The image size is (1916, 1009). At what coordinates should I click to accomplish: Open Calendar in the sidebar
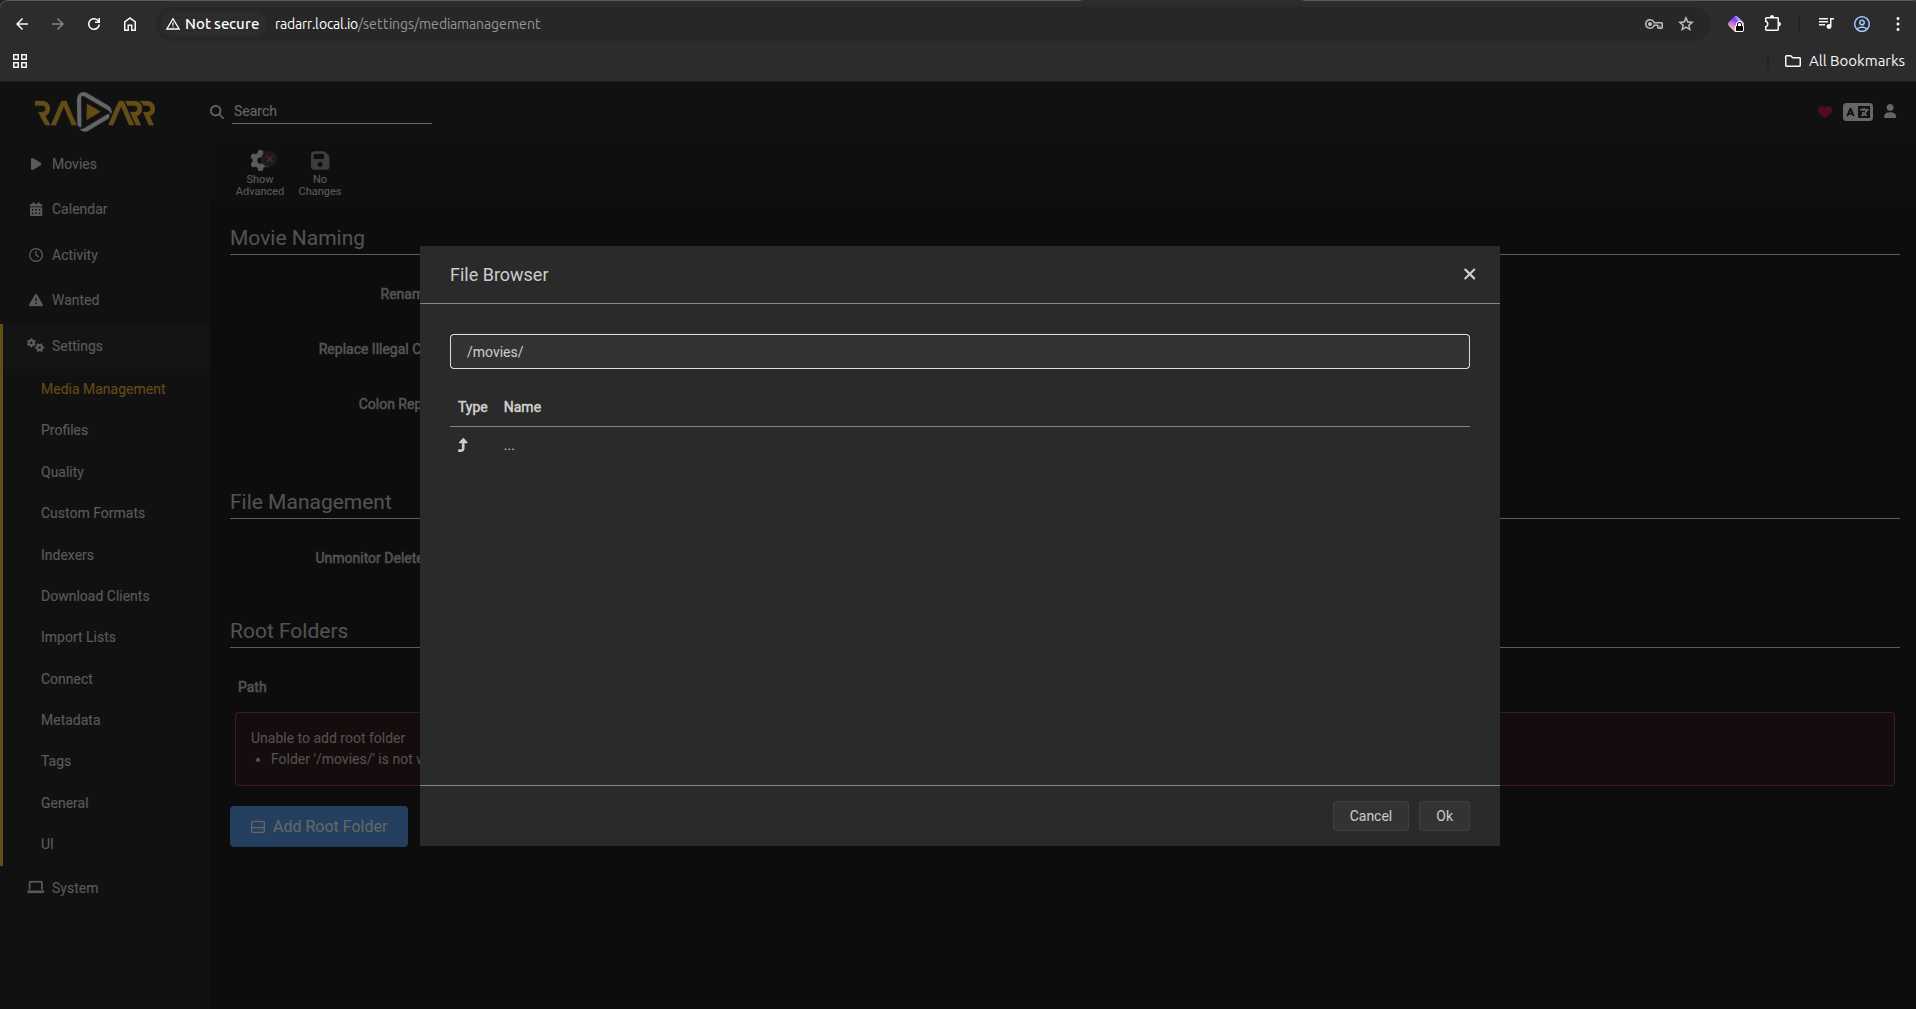[79, 209]
